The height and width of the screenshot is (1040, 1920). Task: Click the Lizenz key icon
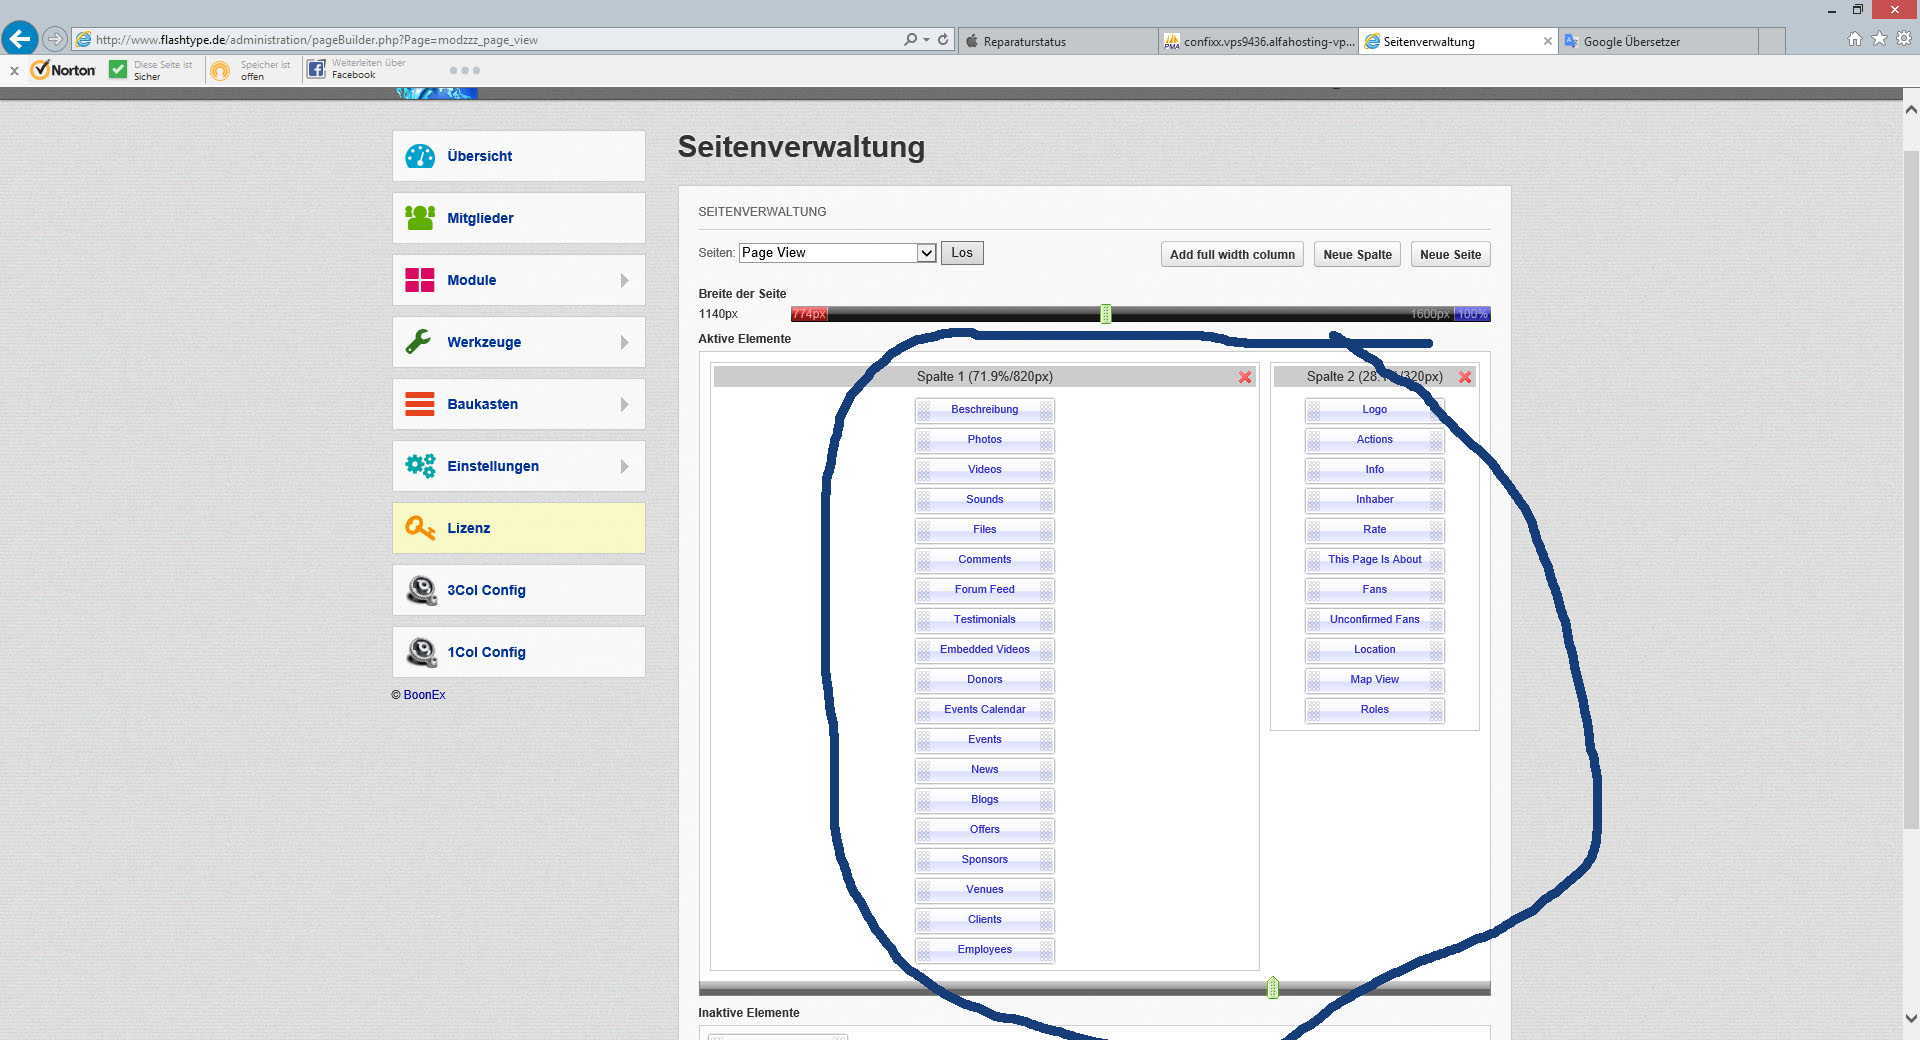(420, 528)
